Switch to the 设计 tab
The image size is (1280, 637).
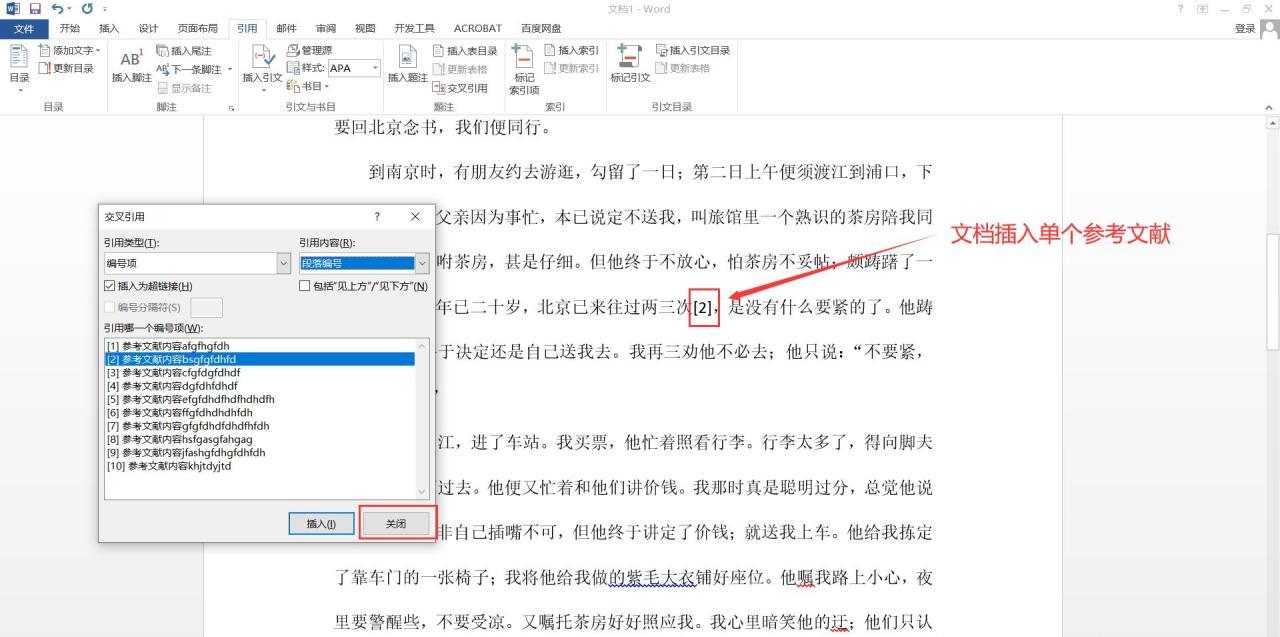pyautogui.click(x=148, y=29)
